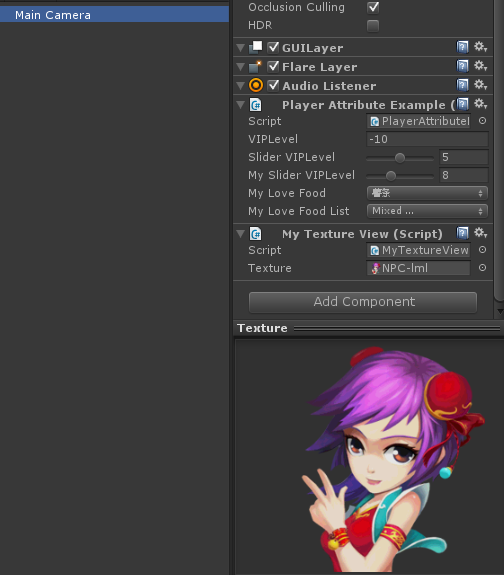Click the VIPLevel value field
Image resolution: width=504 pixels, height=575 pixels.
(427, 139)
